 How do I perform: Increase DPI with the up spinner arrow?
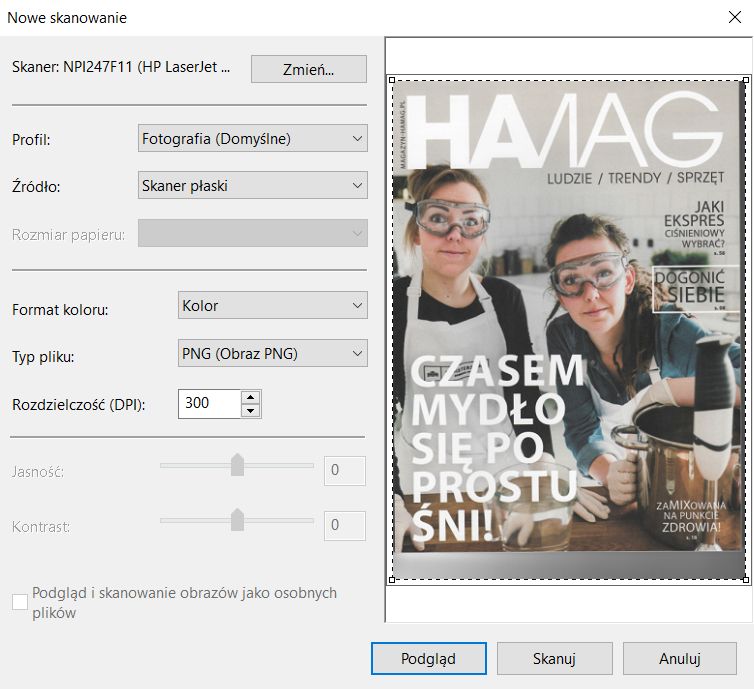tap(251, 397)
